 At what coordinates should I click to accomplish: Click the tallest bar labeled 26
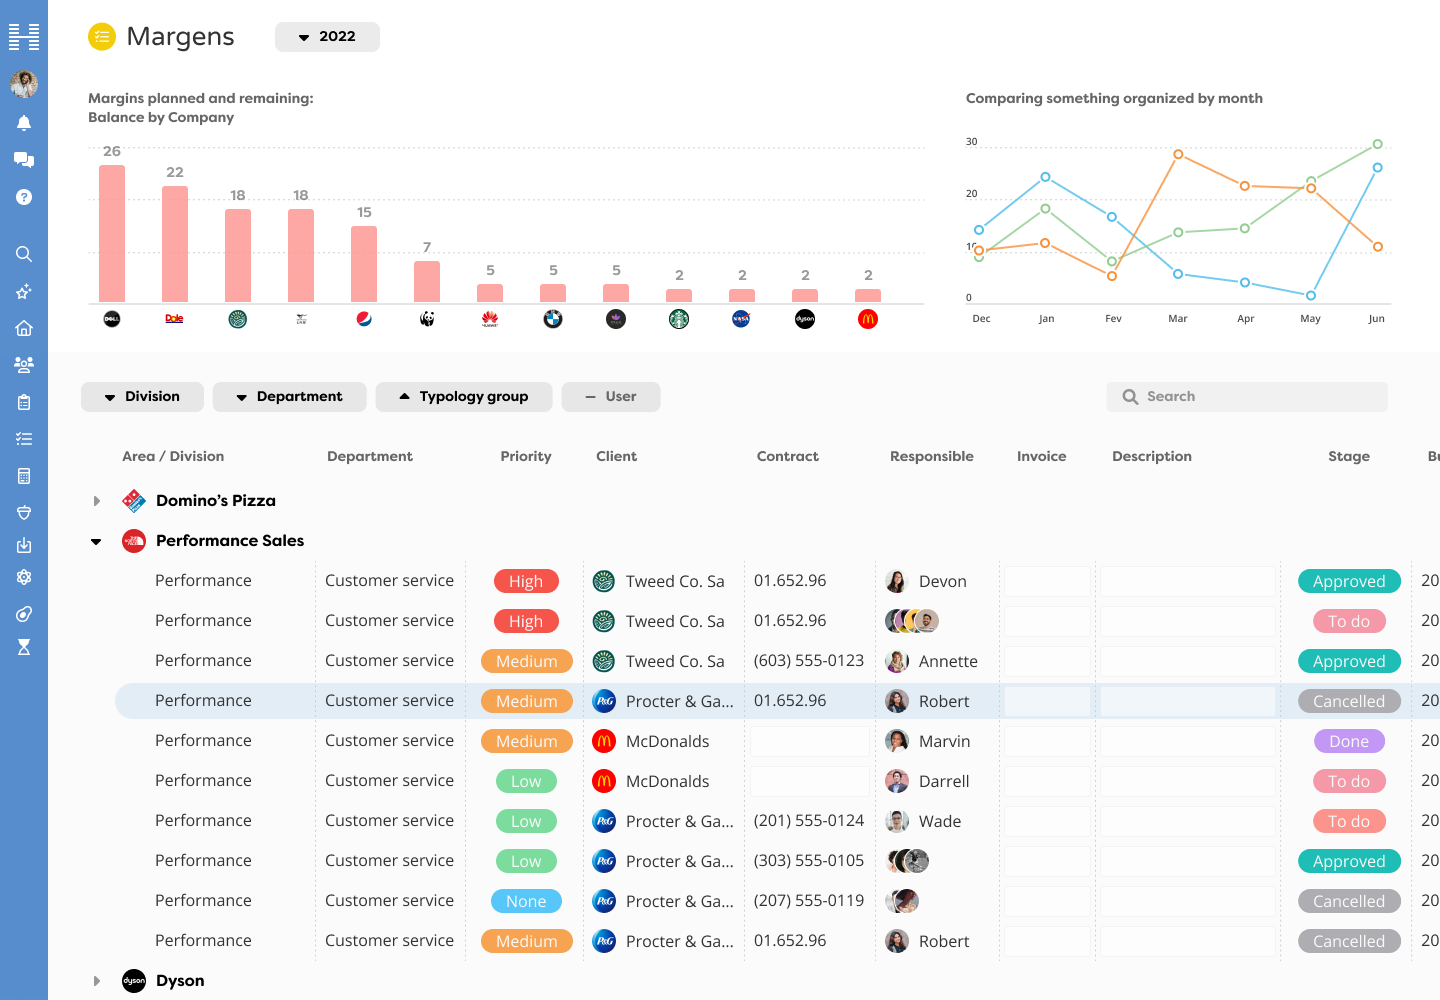tap(112, 233)
